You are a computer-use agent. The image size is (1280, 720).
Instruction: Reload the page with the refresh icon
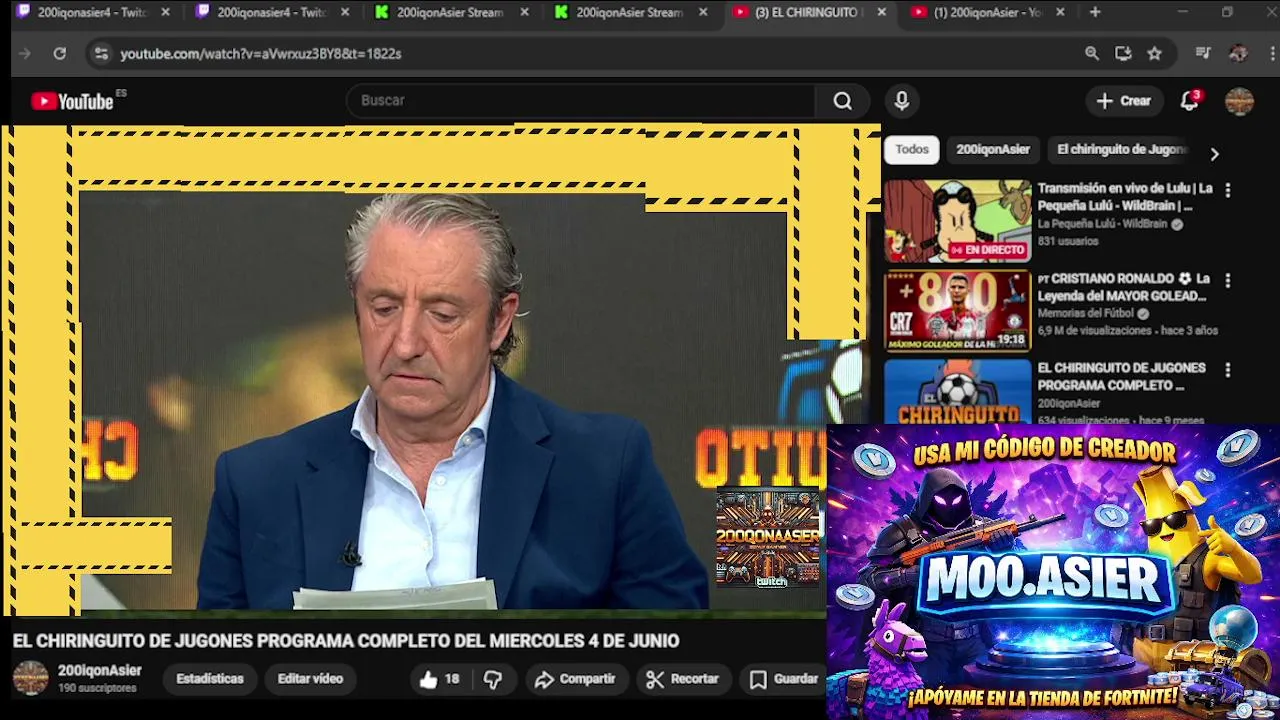(60, 54)
